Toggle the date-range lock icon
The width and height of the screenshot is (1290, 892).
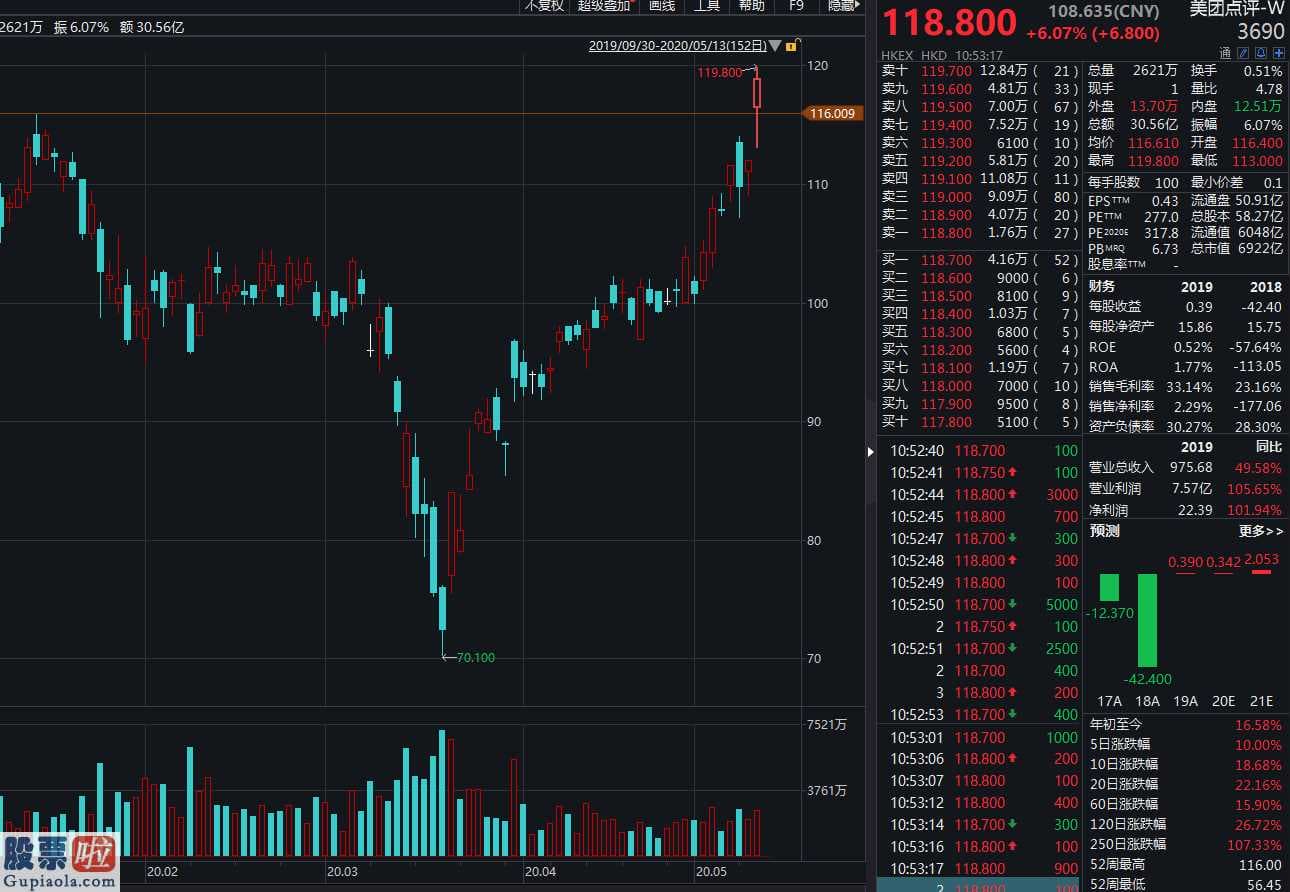pos(790,46)
